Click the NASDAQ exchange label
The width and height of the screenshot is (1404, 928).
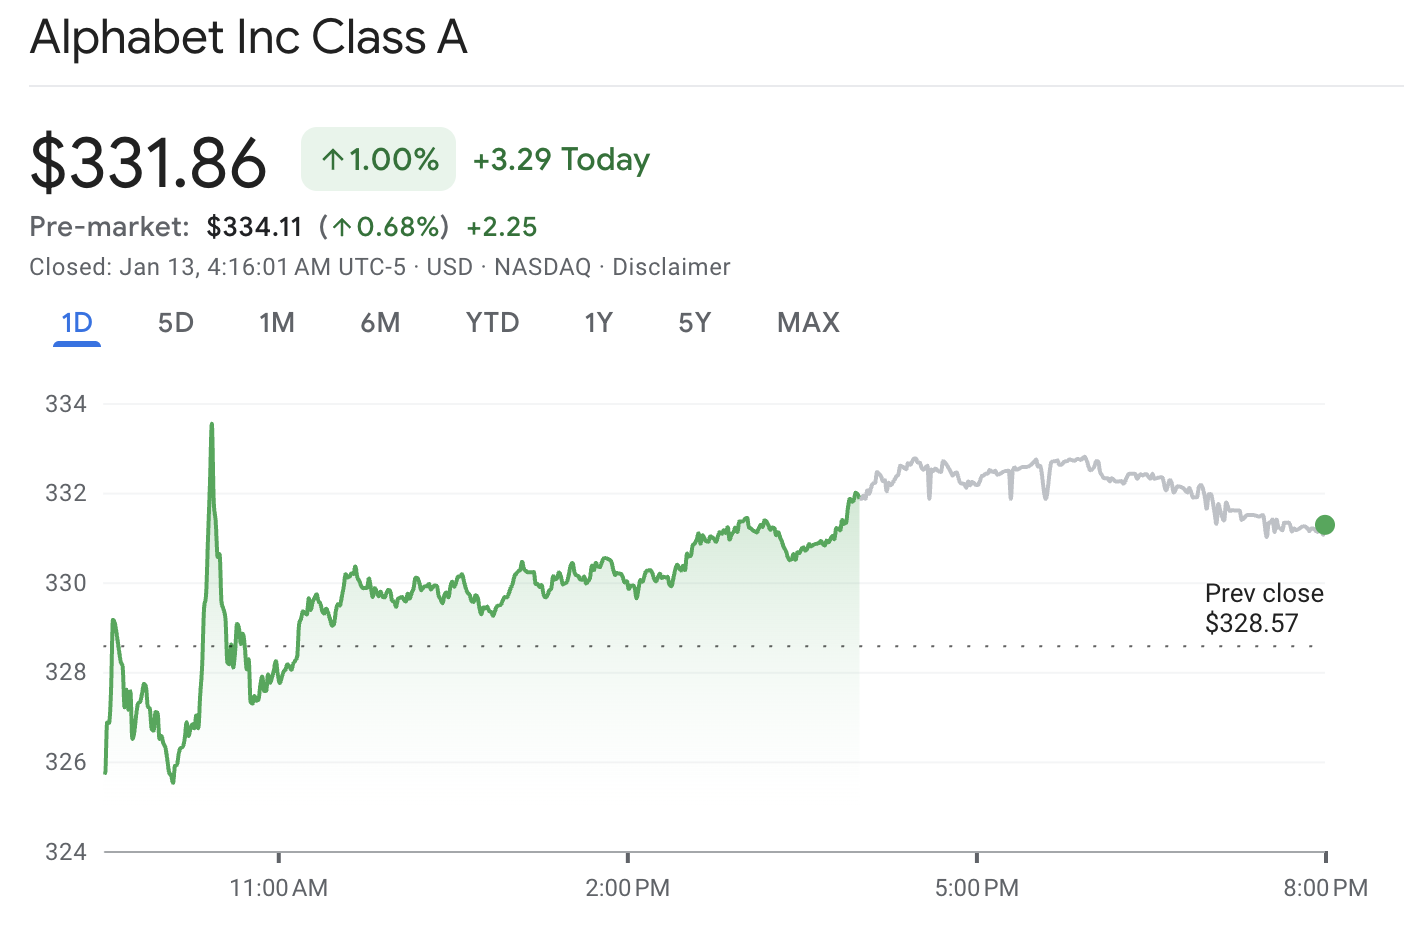(x=540, y=267)
